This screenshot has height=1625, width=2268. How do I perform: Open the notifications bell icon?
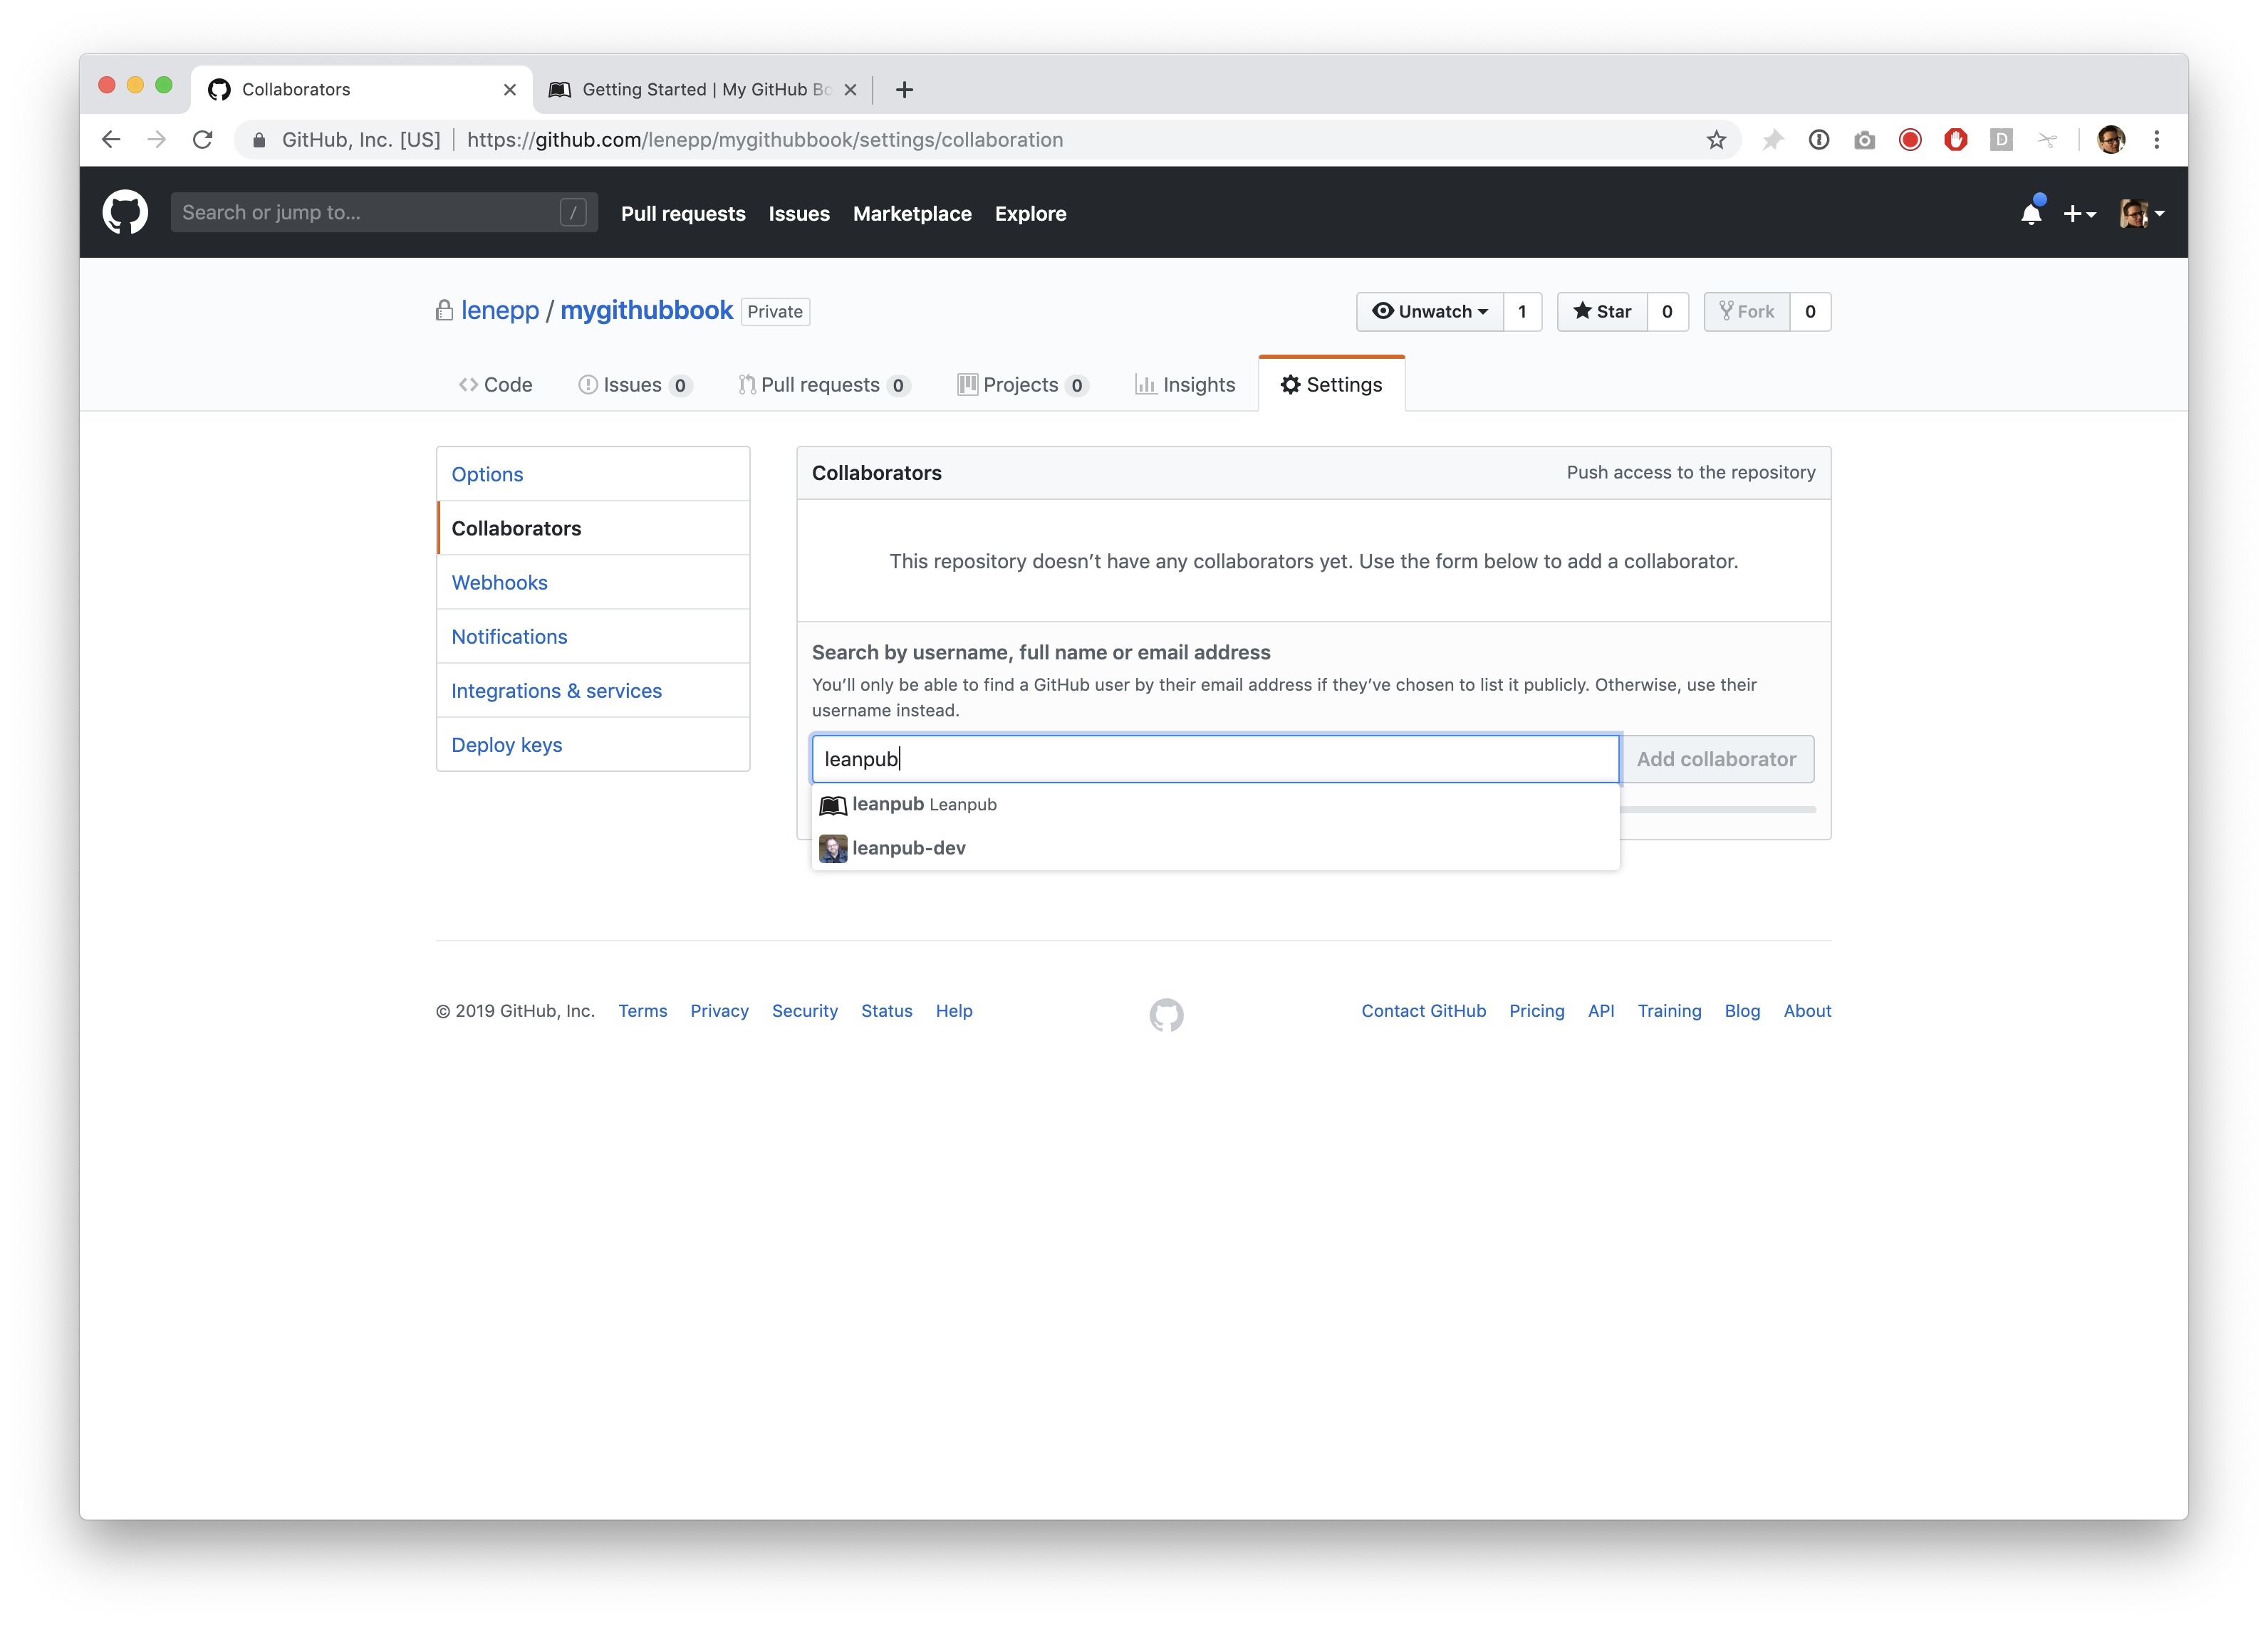point(2030,213)
